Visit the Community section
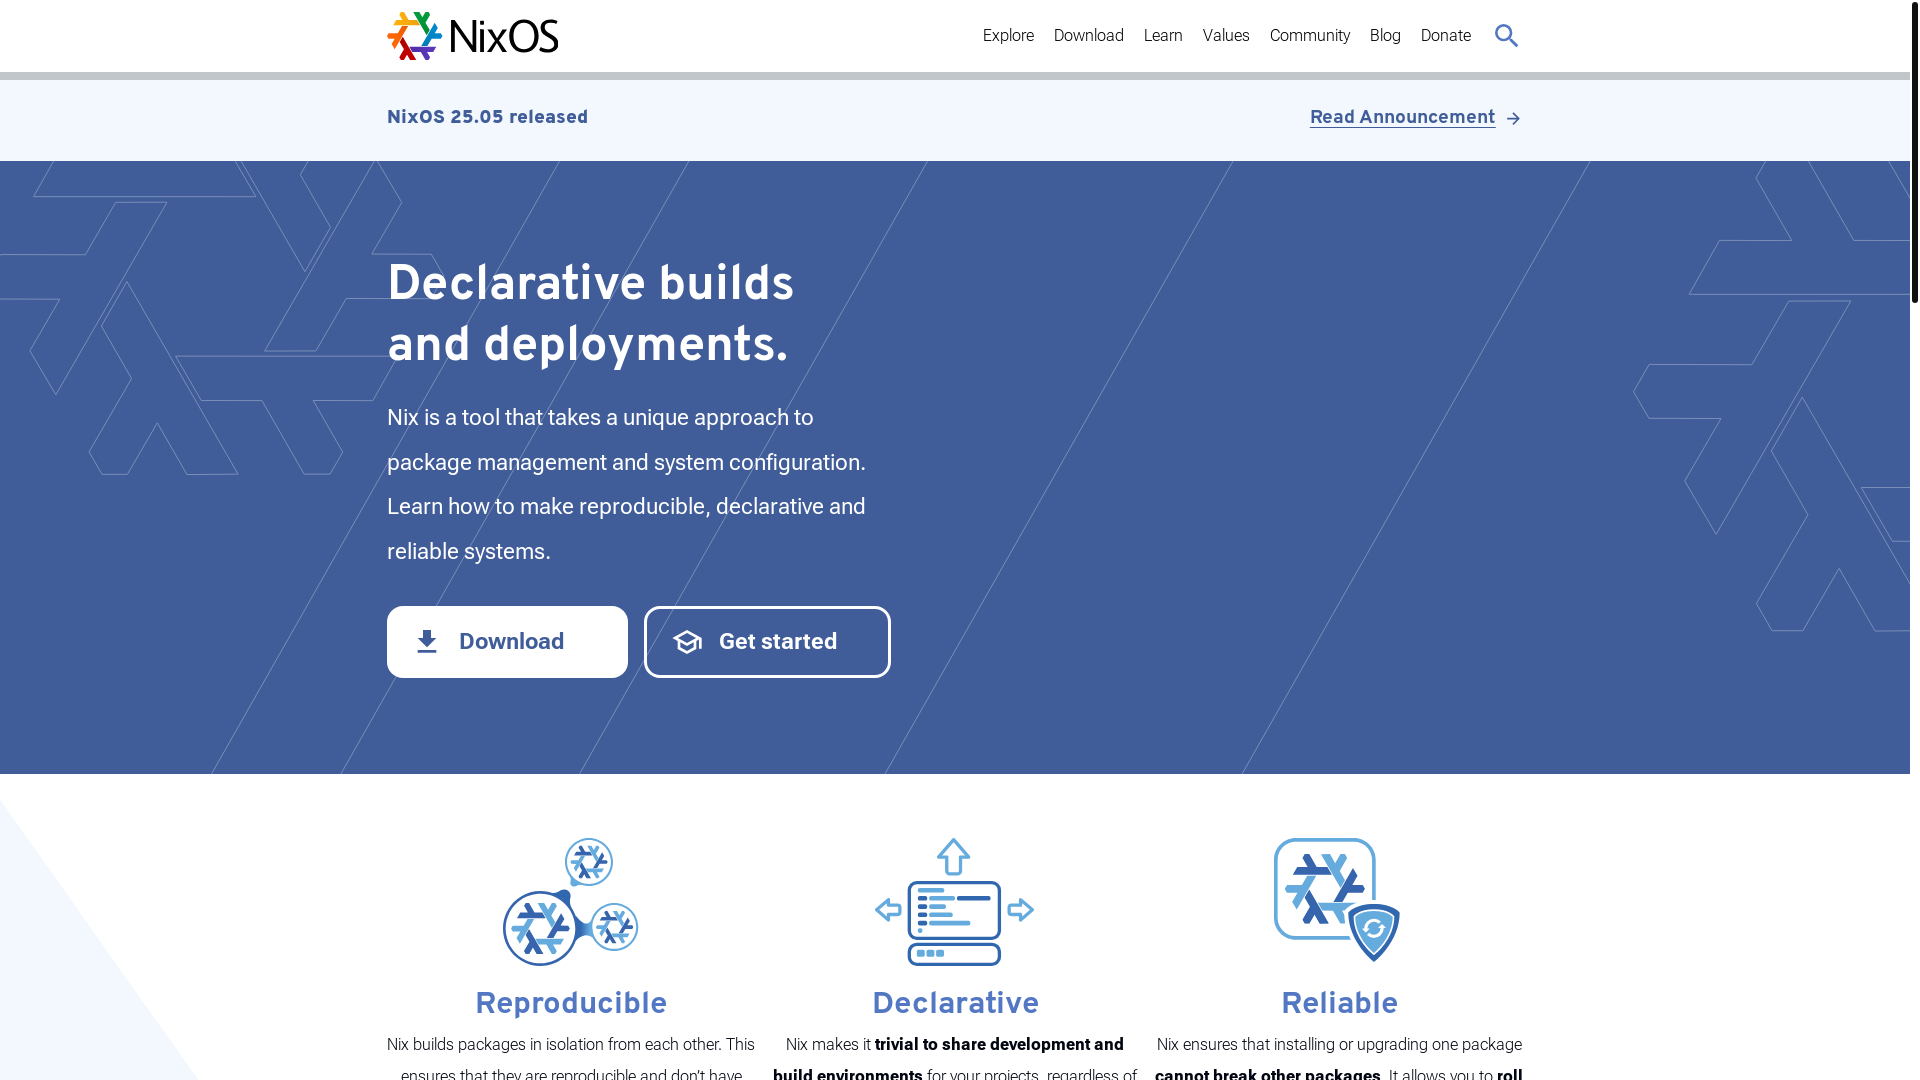Screen dimensions: 1920x1080 tap(1309, 36)
